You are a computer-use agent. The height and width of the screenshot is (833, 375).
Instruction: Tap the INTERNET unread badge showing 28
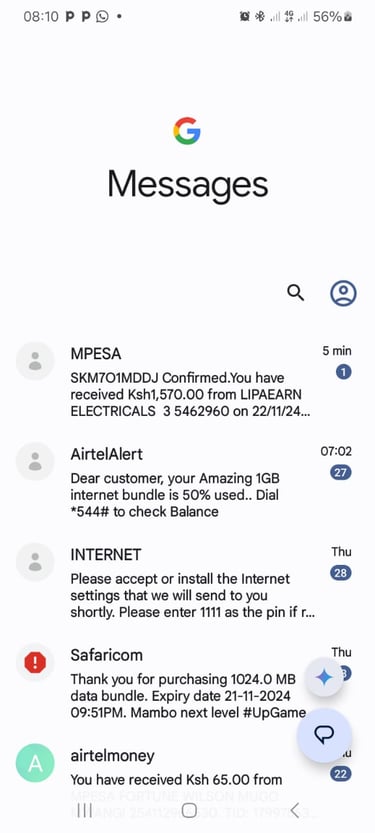click(340, 573)
